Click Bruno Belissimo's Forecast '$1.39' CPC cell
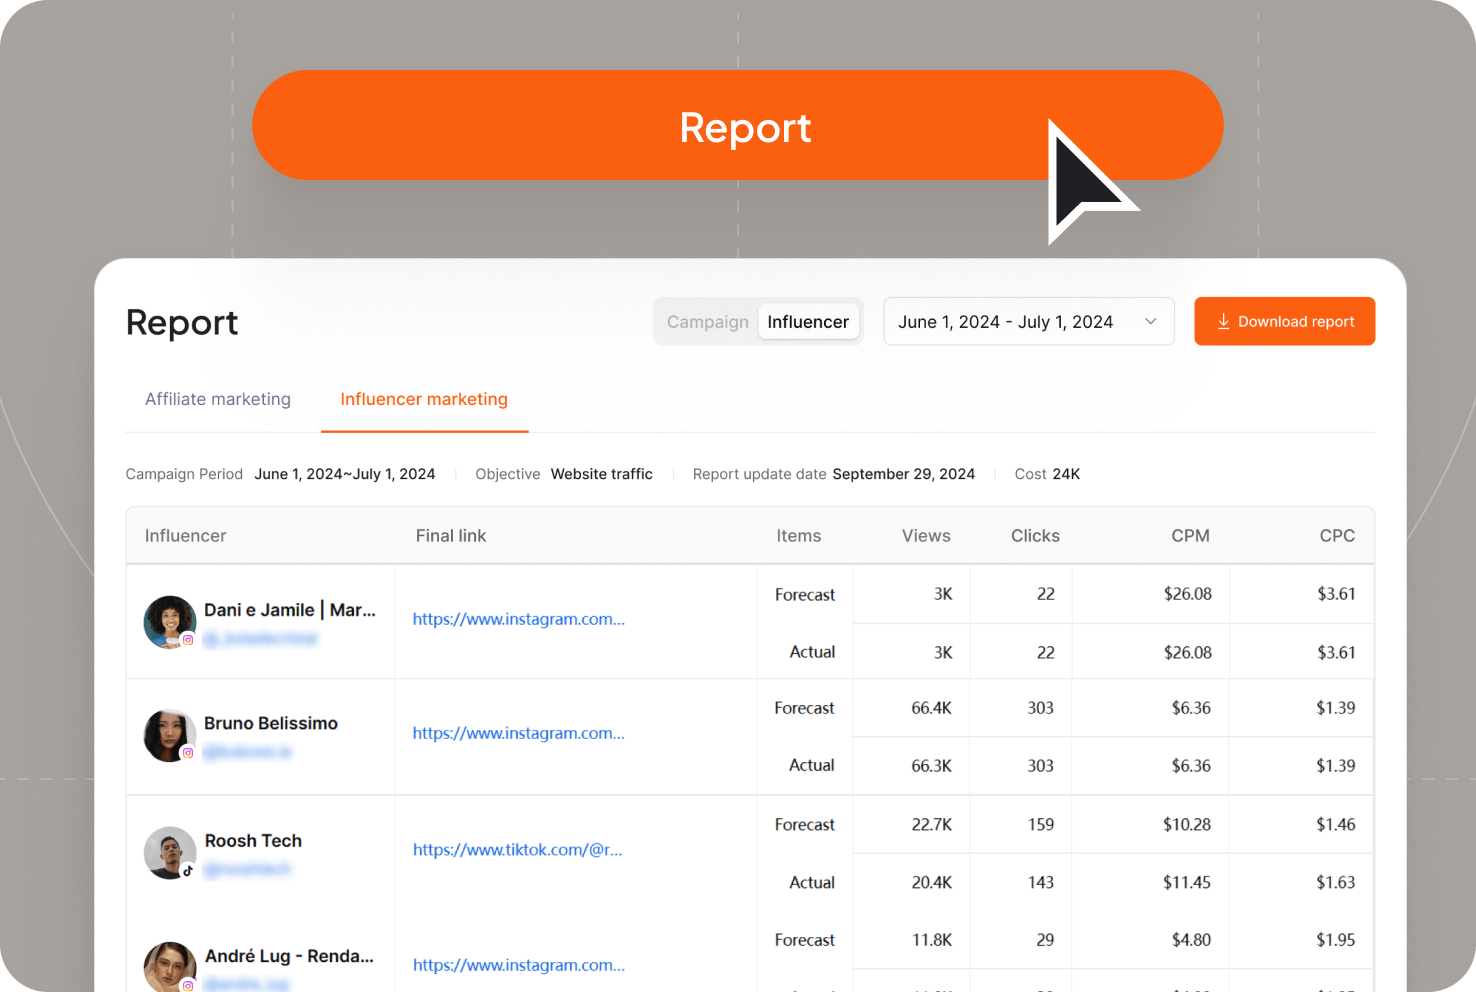The width and height of the screenshot is (1476, 992). (1336, 708)
